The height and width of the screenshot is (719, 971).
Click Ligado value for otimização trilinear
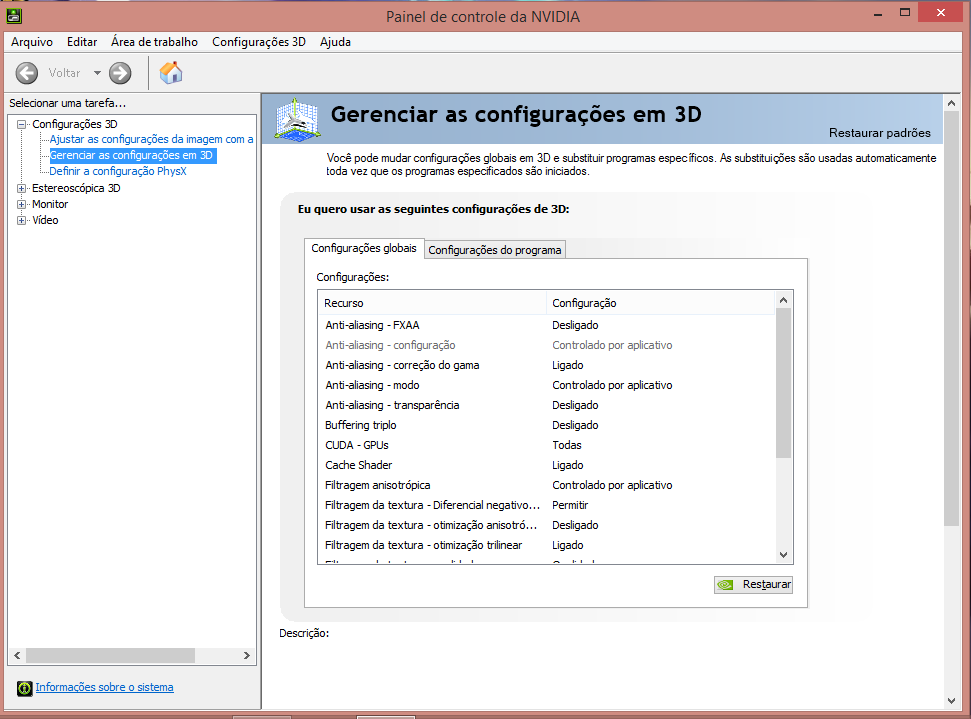[x=568, y=546]
